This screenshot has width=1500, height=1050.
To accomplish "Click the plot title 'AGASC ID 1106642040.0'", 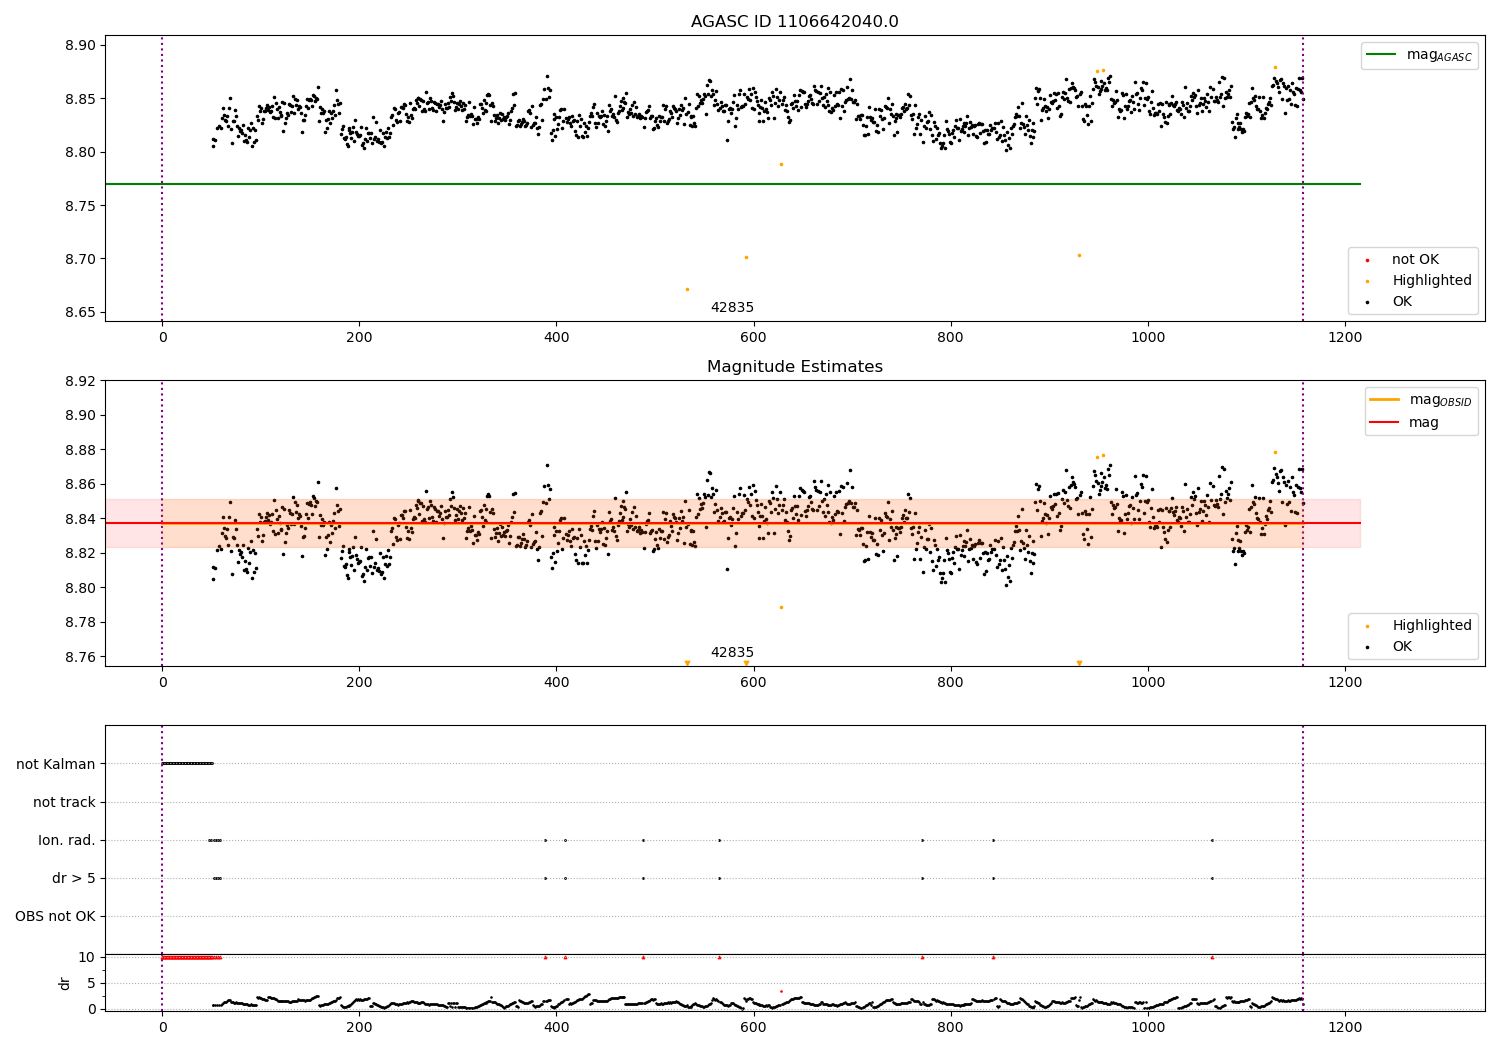I will point(795,22).
